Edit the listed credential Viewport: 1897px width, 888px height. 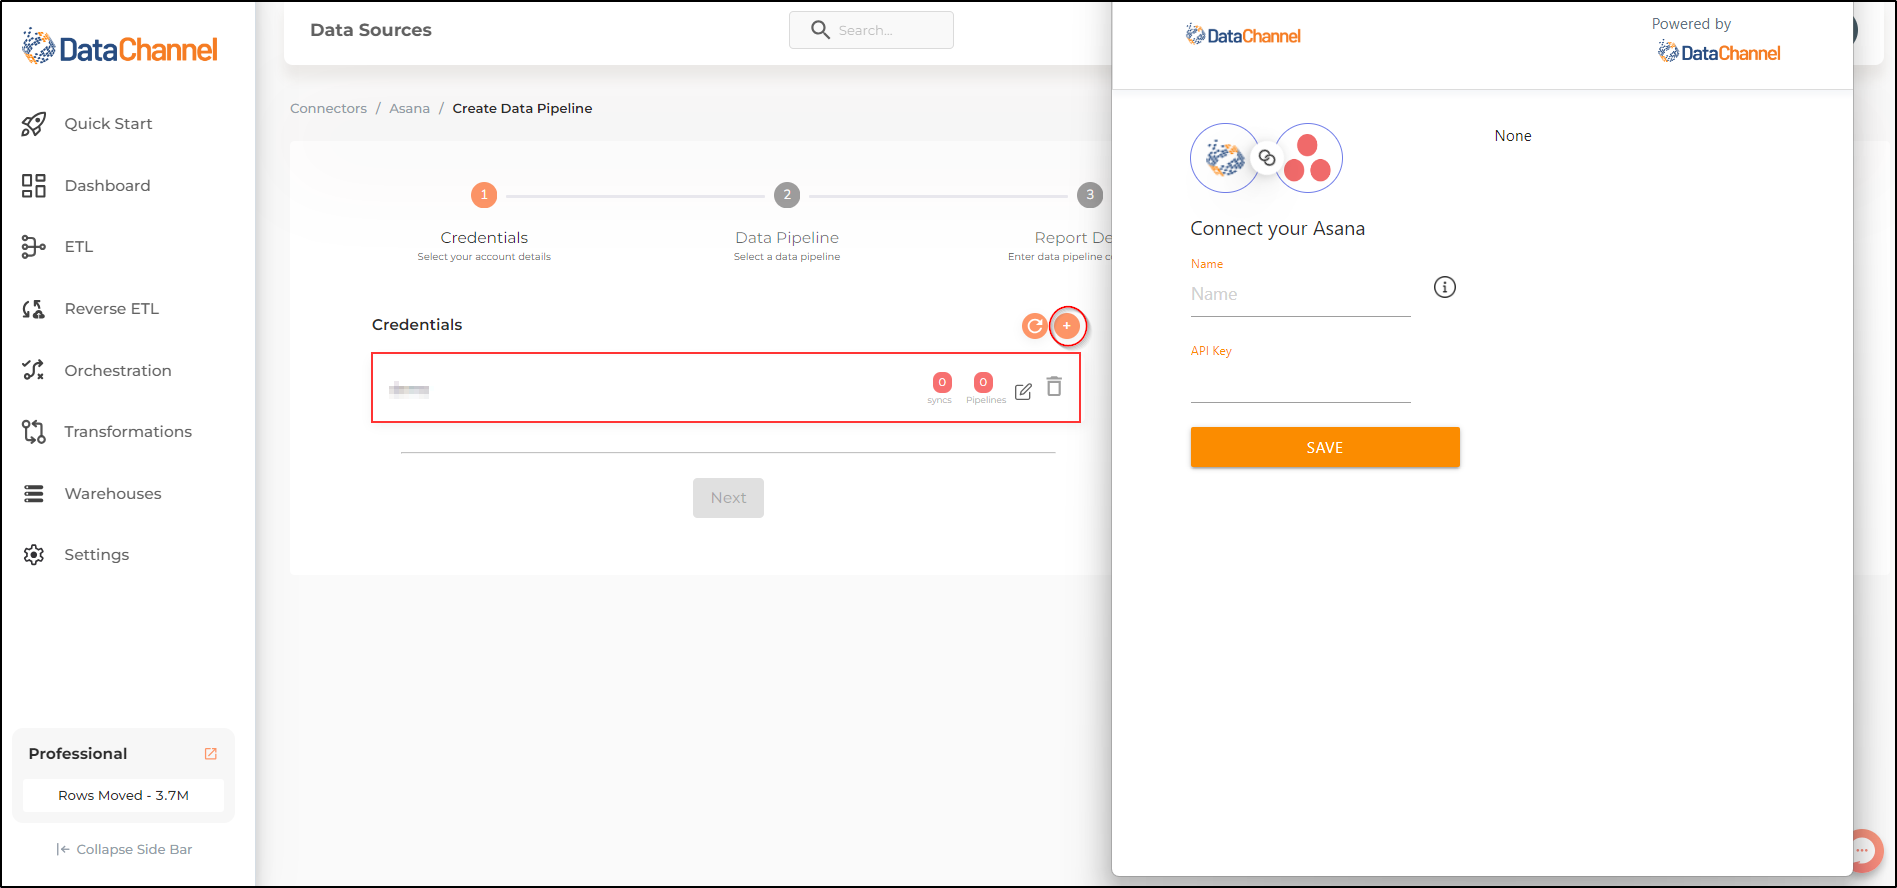tap(1023, 392)
